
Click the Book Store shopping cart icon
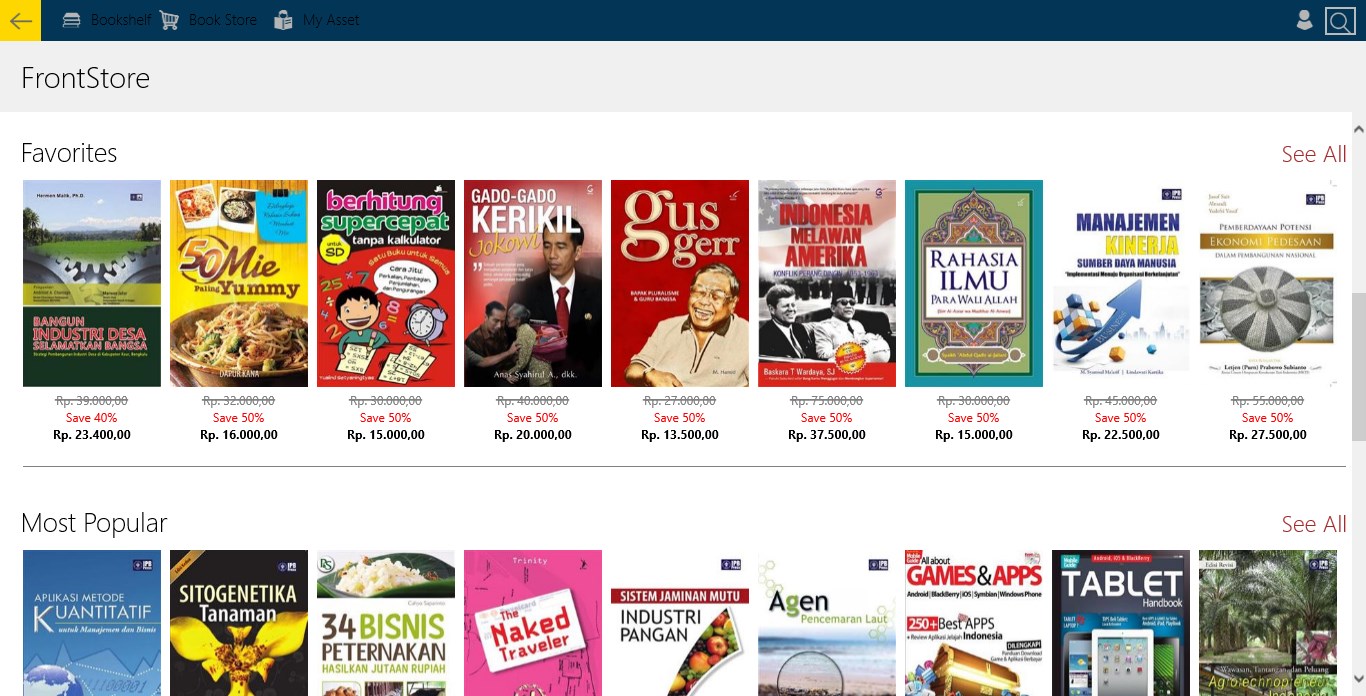[x=169, y=20]
